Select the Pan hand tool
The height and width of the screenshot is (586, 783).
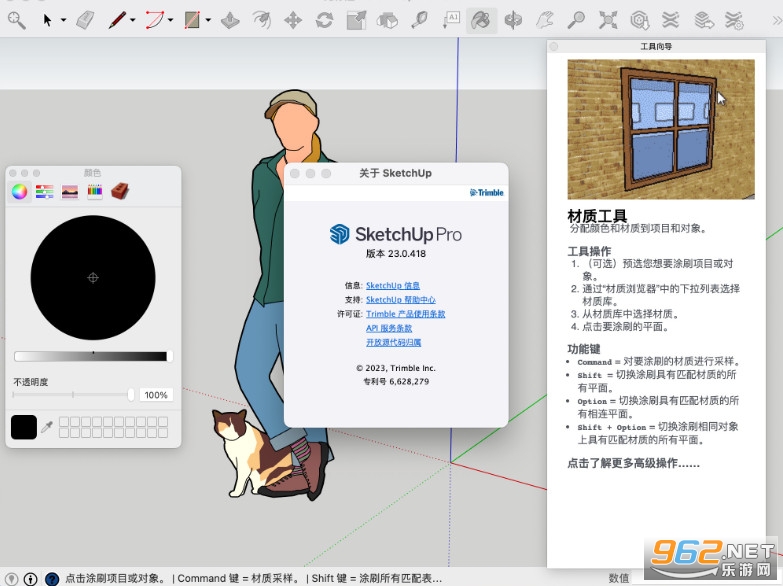click(544, 20)
